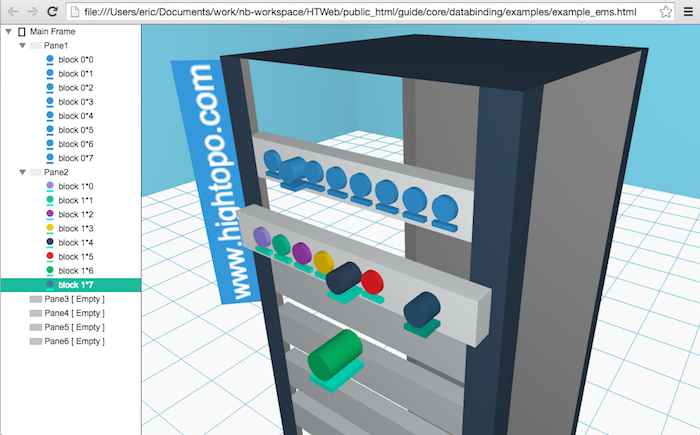The image size is (700, 435).
Task: Click the blue icon of block 0*7
Action: (50, 158)
